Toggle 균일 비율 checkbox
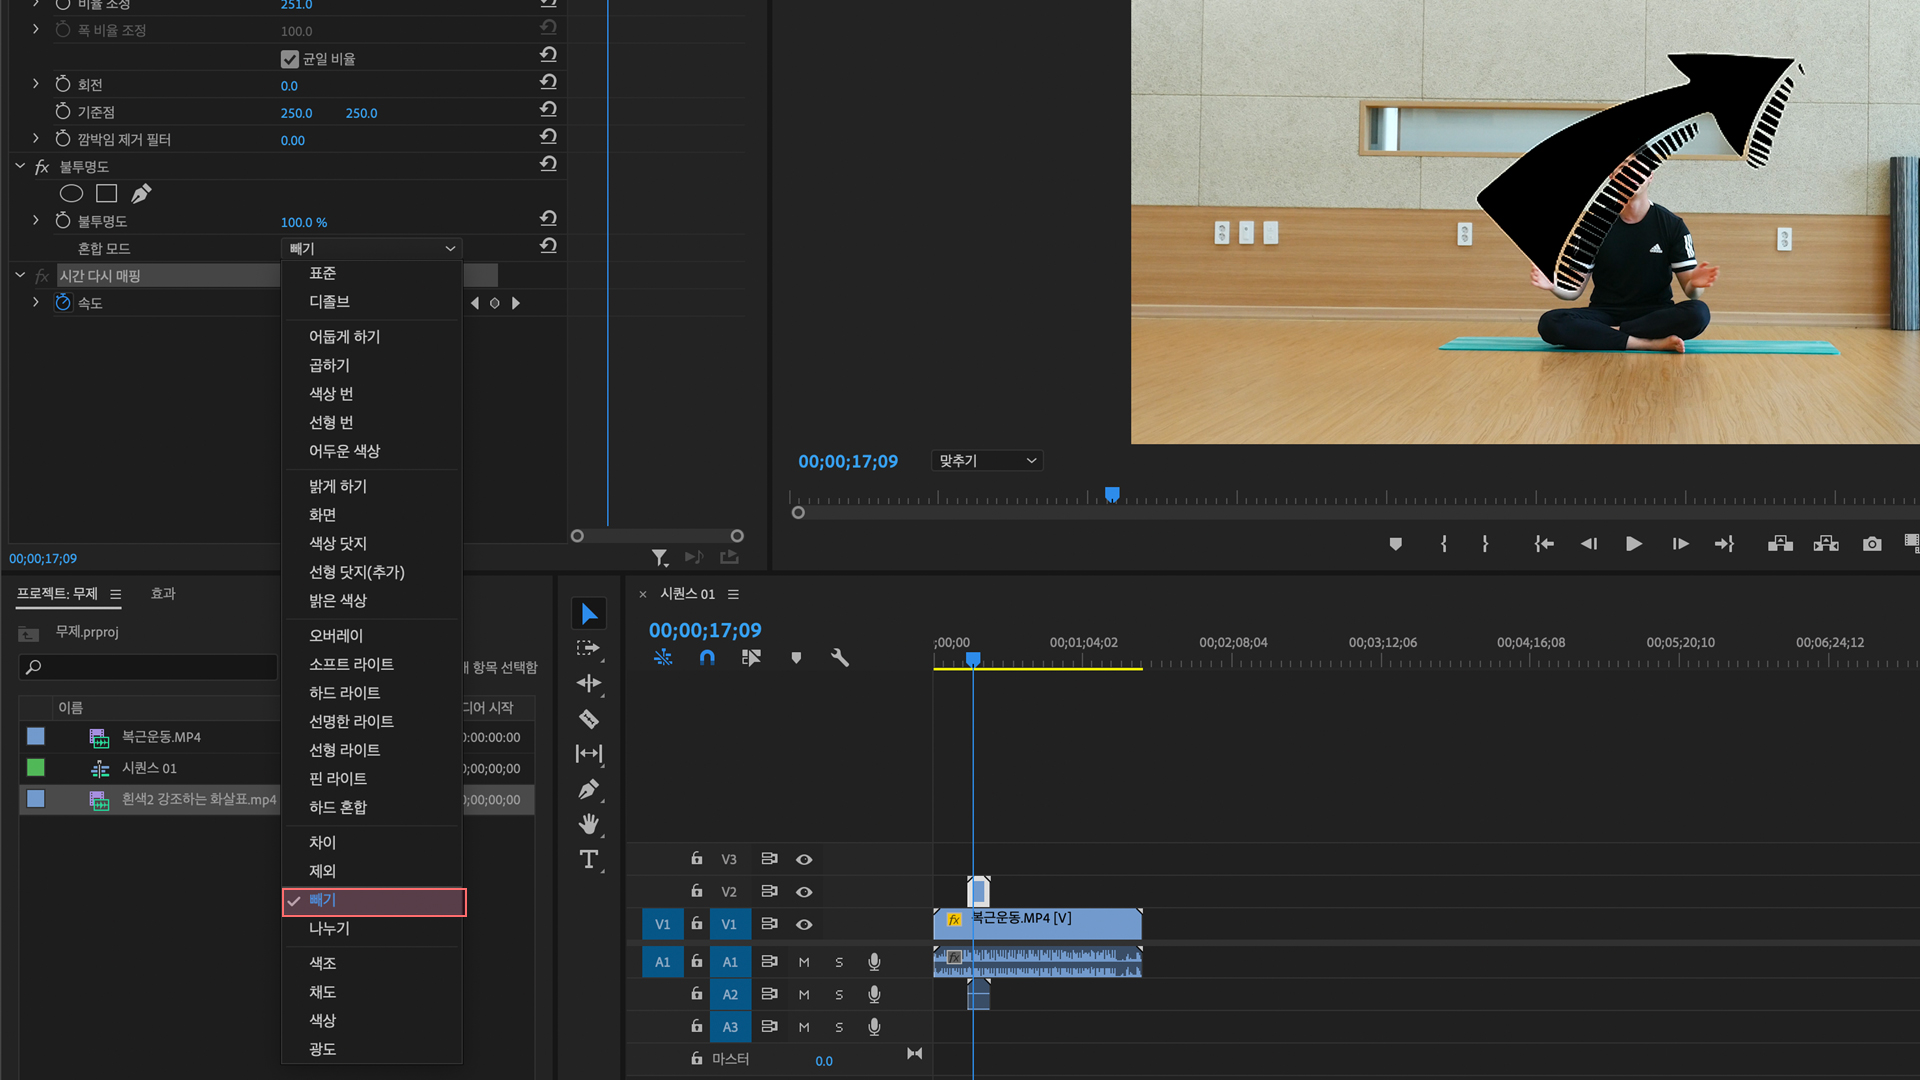This screenshot has height=1080, width=1920. tap(290, 59)
